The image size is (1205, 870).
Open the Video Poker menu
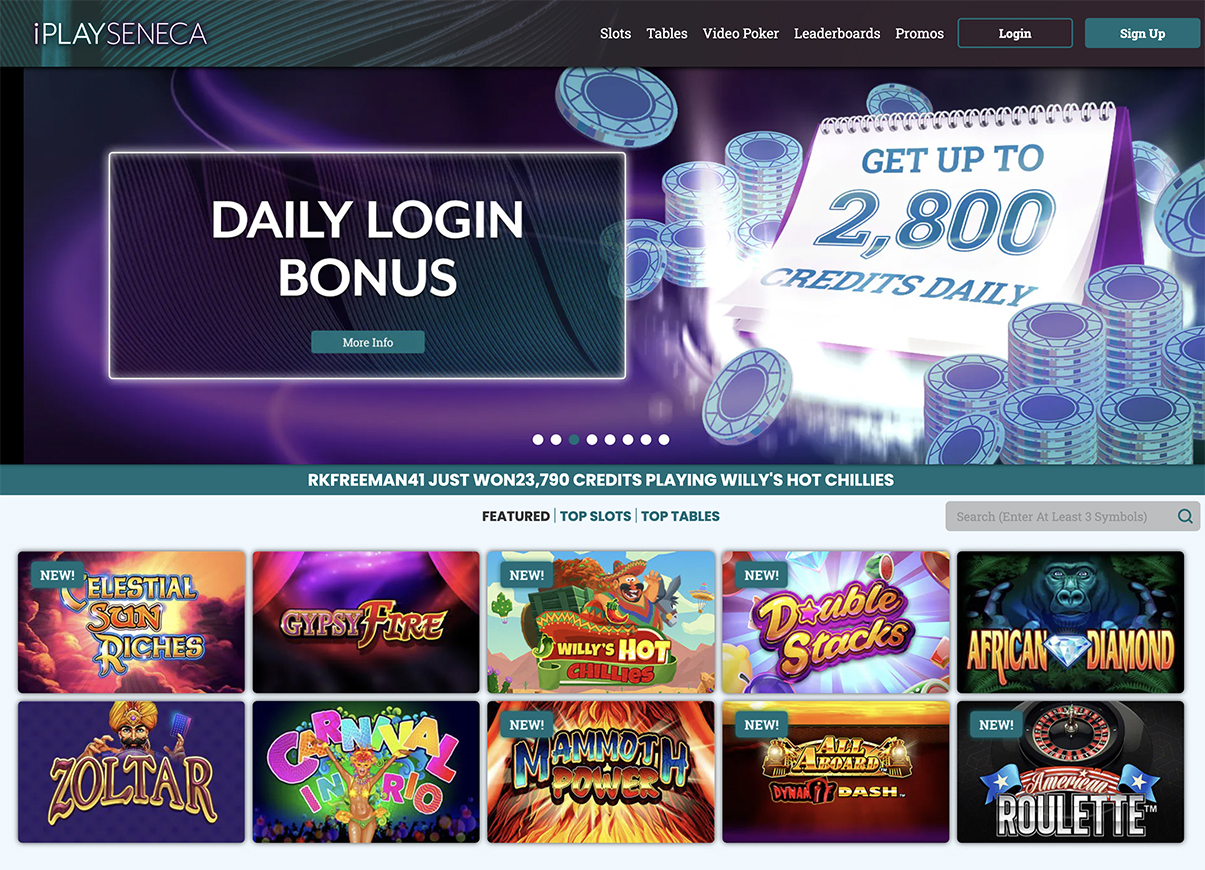tap(740, 33)
